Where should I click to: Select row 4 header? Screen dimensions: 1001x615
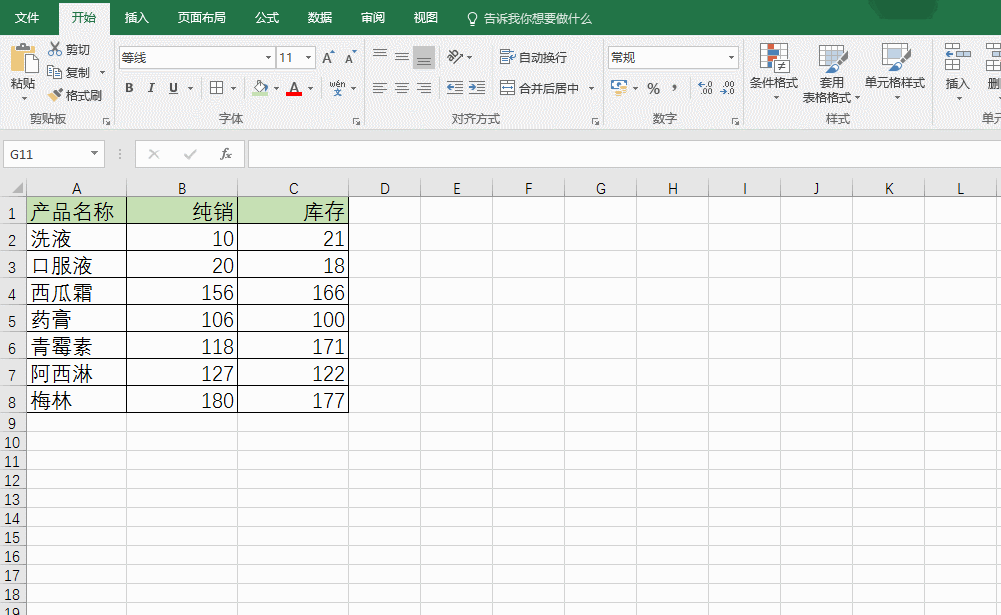pos(13,294)
